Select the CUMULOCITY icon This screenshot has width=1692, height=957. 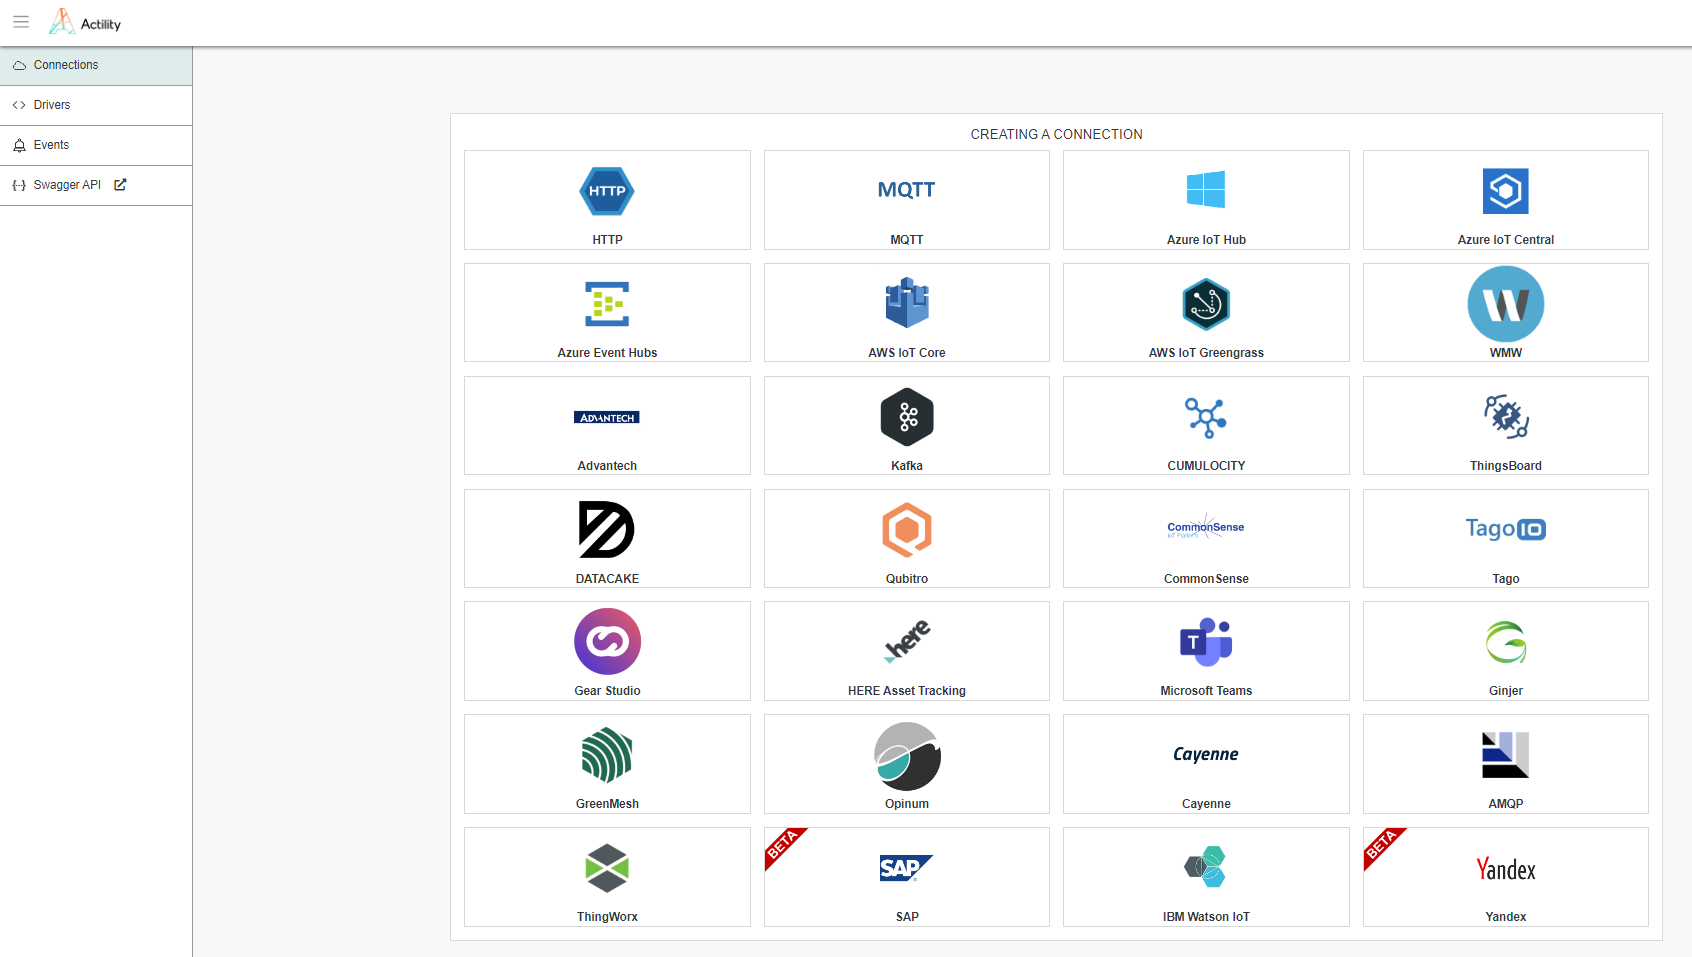(x=1206, y=417)
